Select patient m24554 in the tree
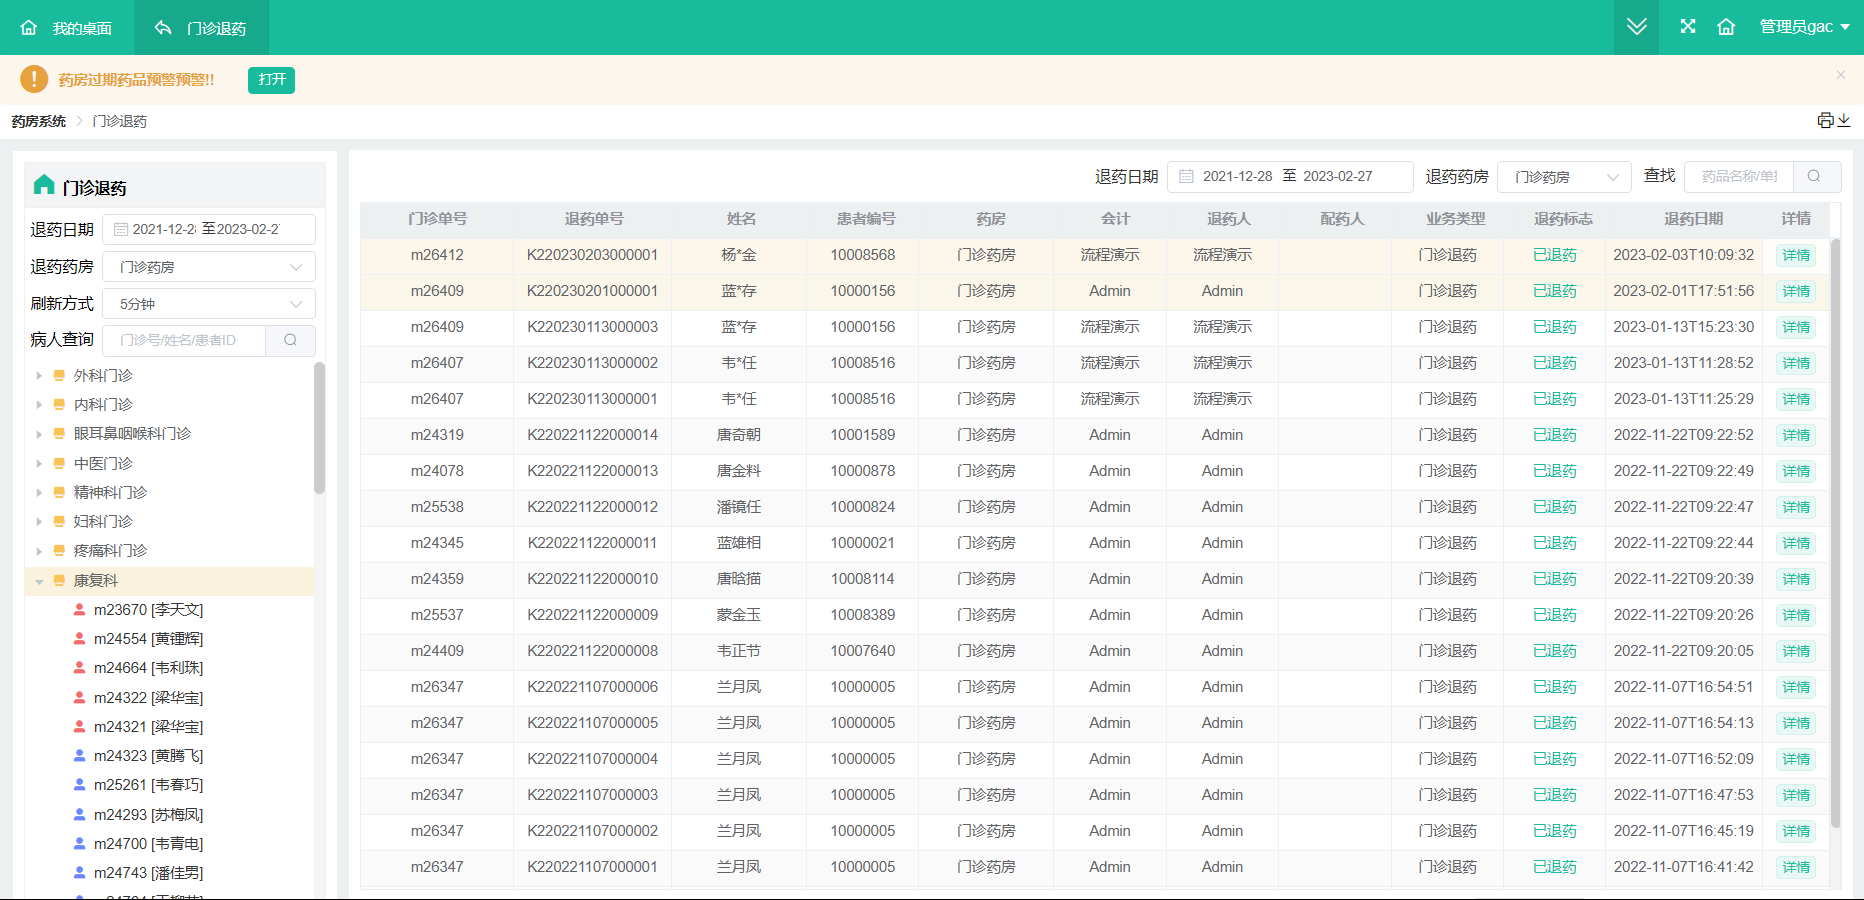Image resolution: width=1864 pixels, height=900 pixels. click(x=148, y=639)
